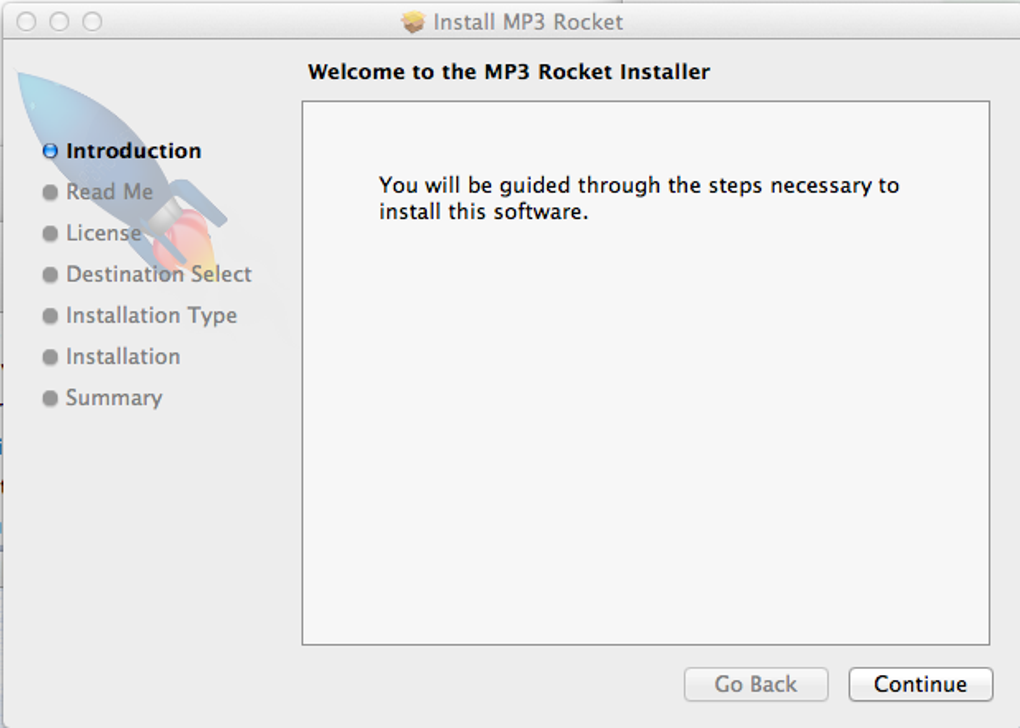1020x728 pixels.
Task: Click the installer guidance message text
Action: click(x=638, y=198)
